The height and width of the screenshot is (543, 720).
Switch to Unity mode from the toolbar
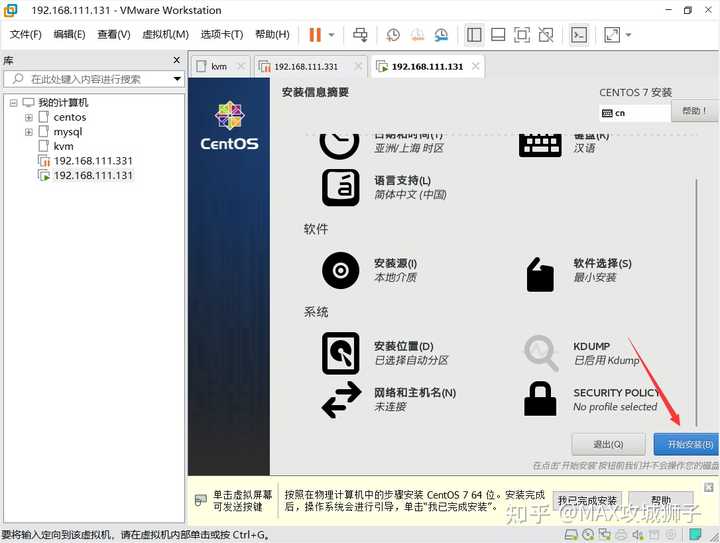point(546,35)
